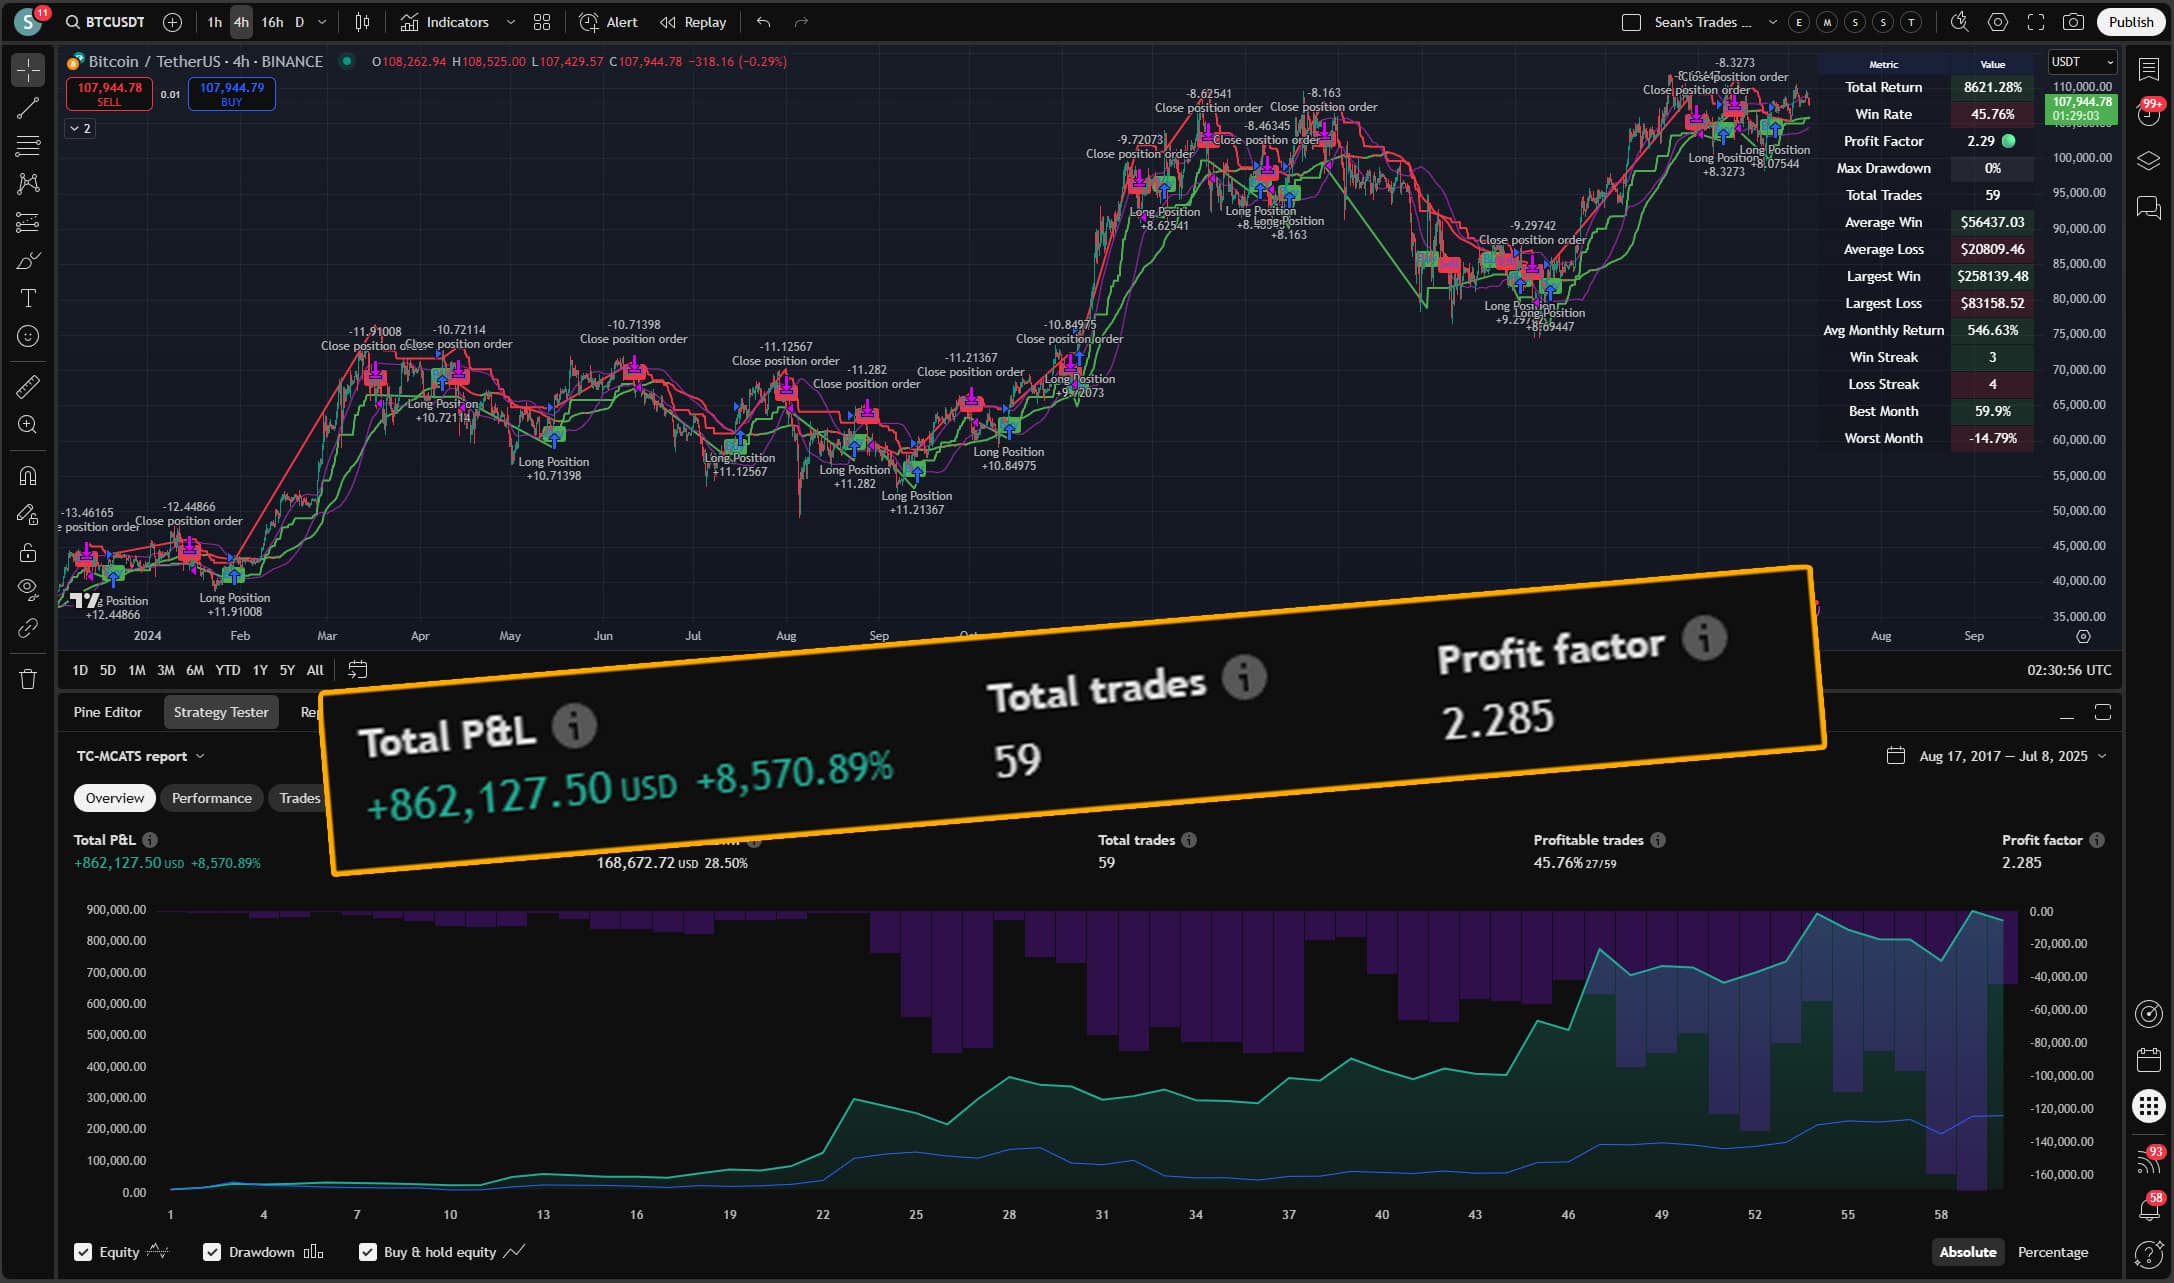This screenshot has width=2174, height=1283.
Task: Expand the TC-MCATS report dropdown
Action: coord(140,756)
